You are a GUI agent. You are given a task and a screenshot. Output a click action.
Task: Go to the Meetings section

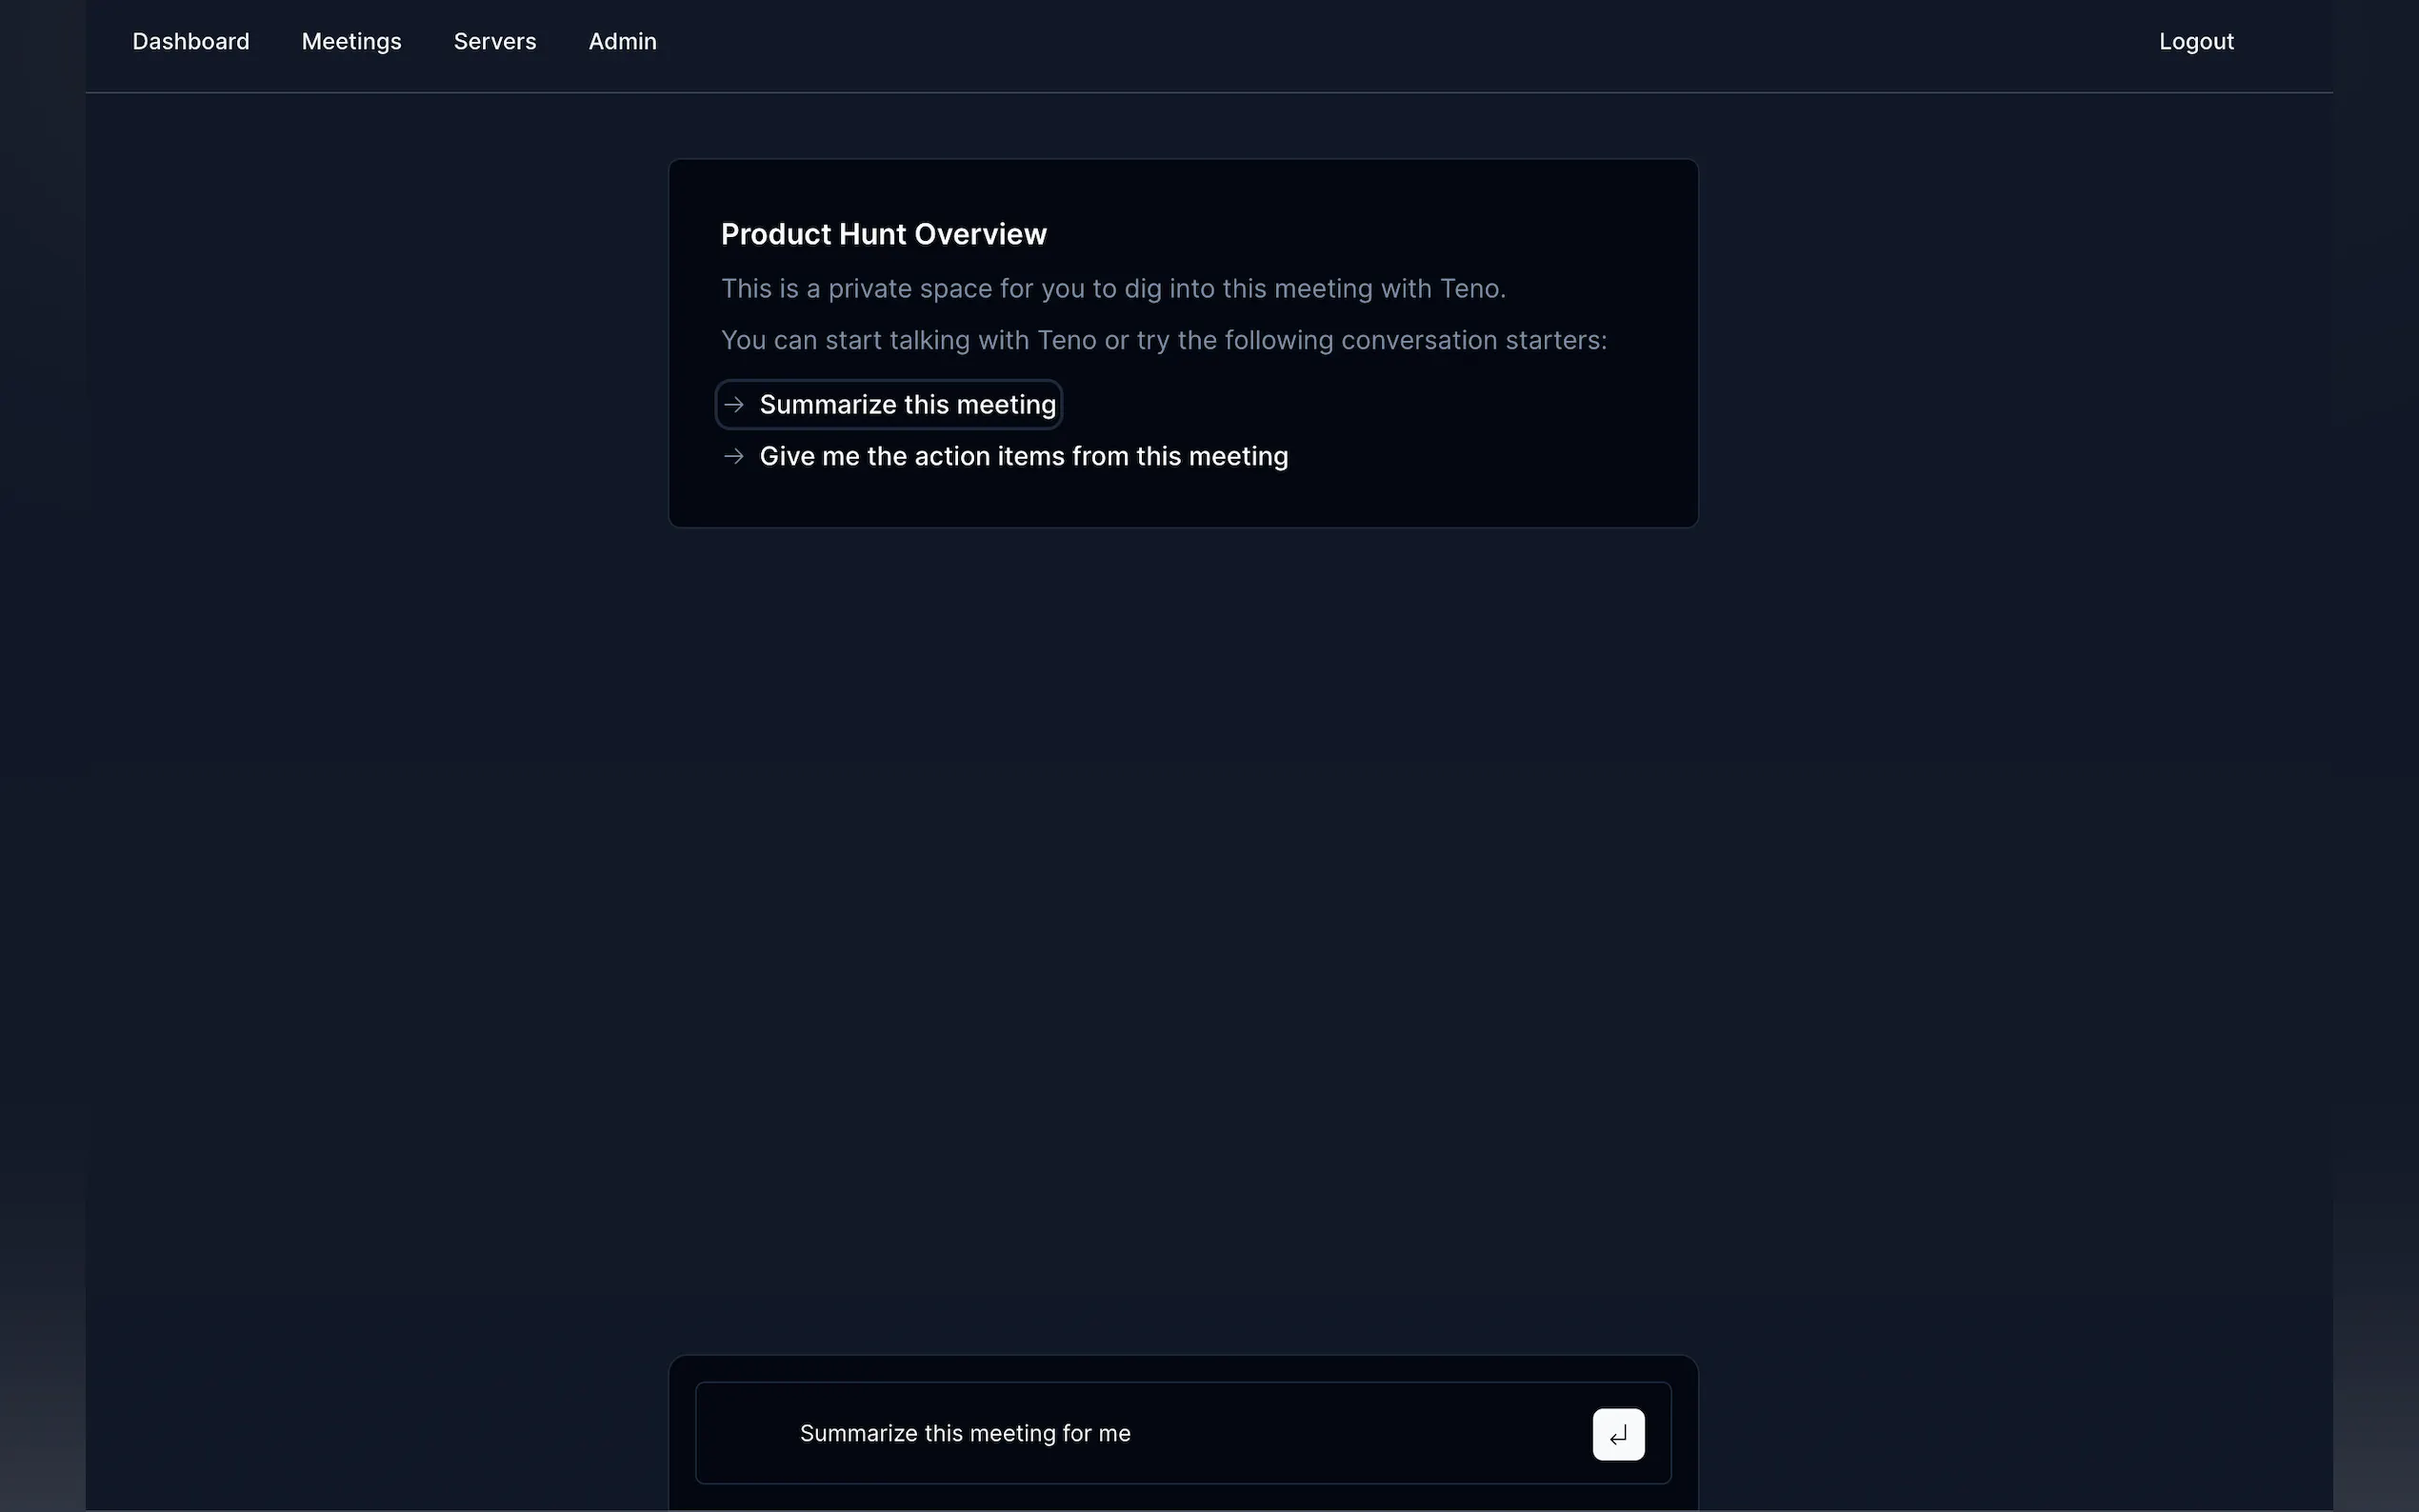click(x=351, y=42)
